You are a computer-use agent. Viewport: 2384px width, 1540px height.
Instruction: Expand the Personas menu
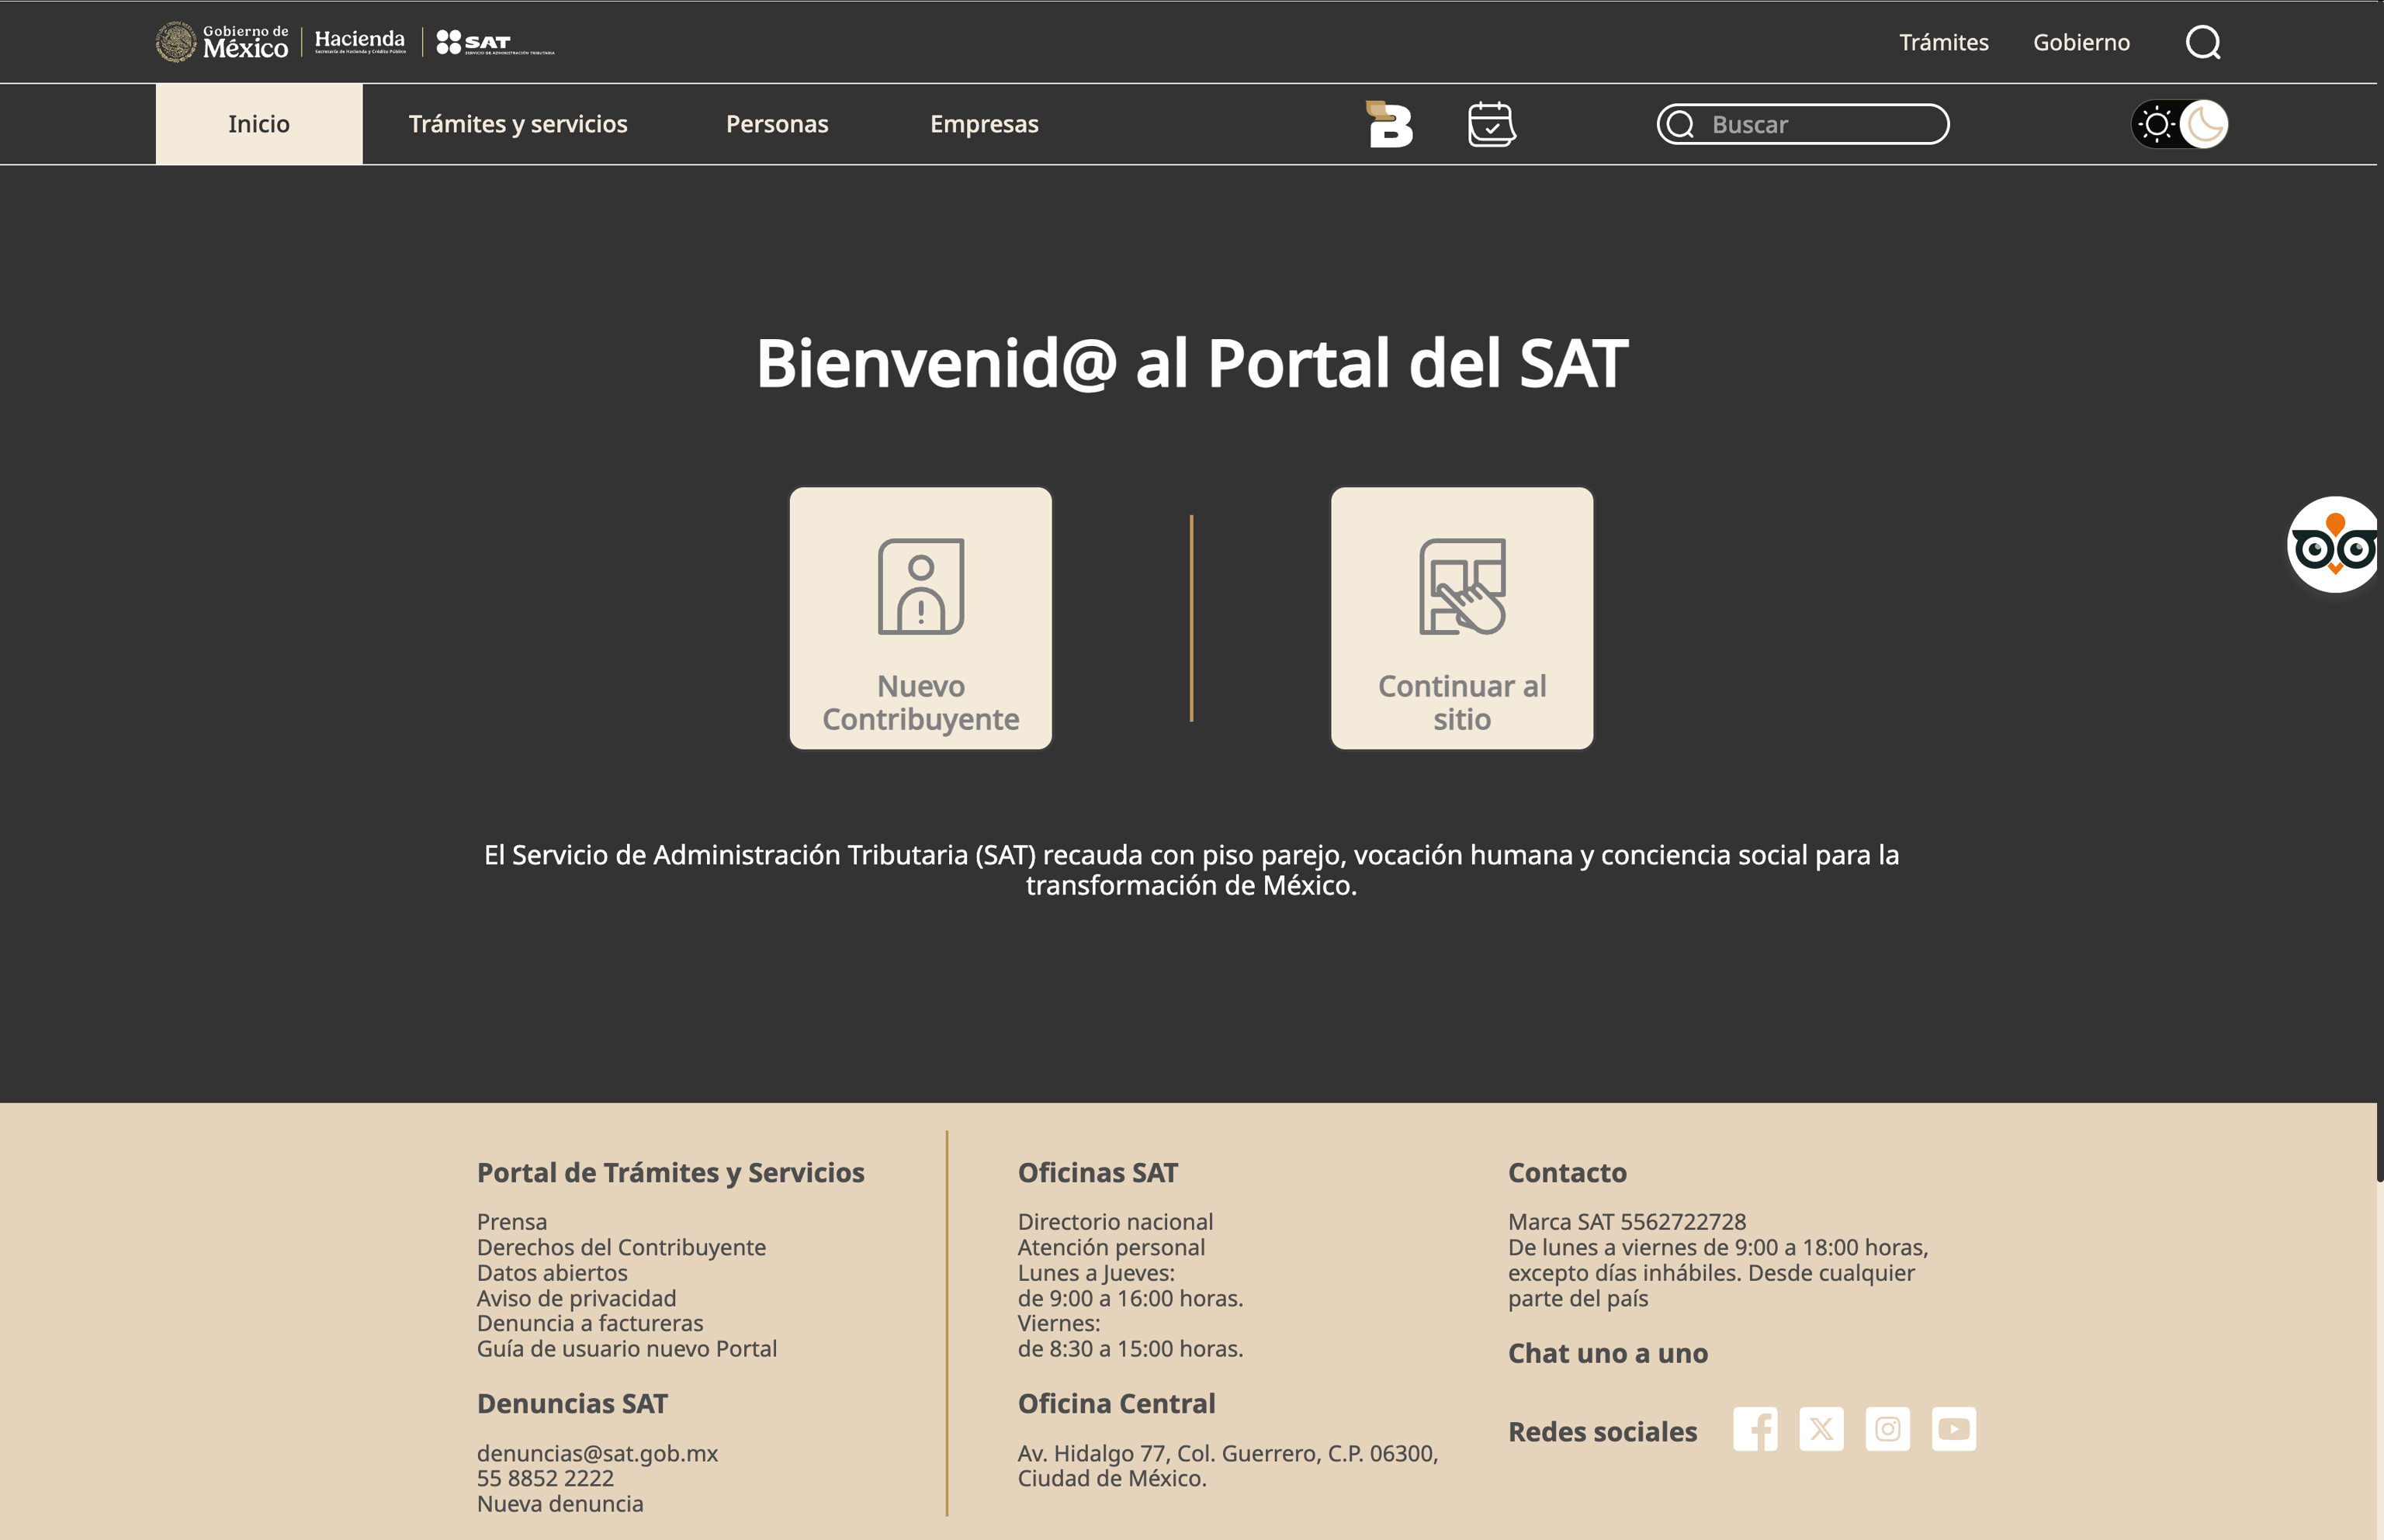point(777,124)
